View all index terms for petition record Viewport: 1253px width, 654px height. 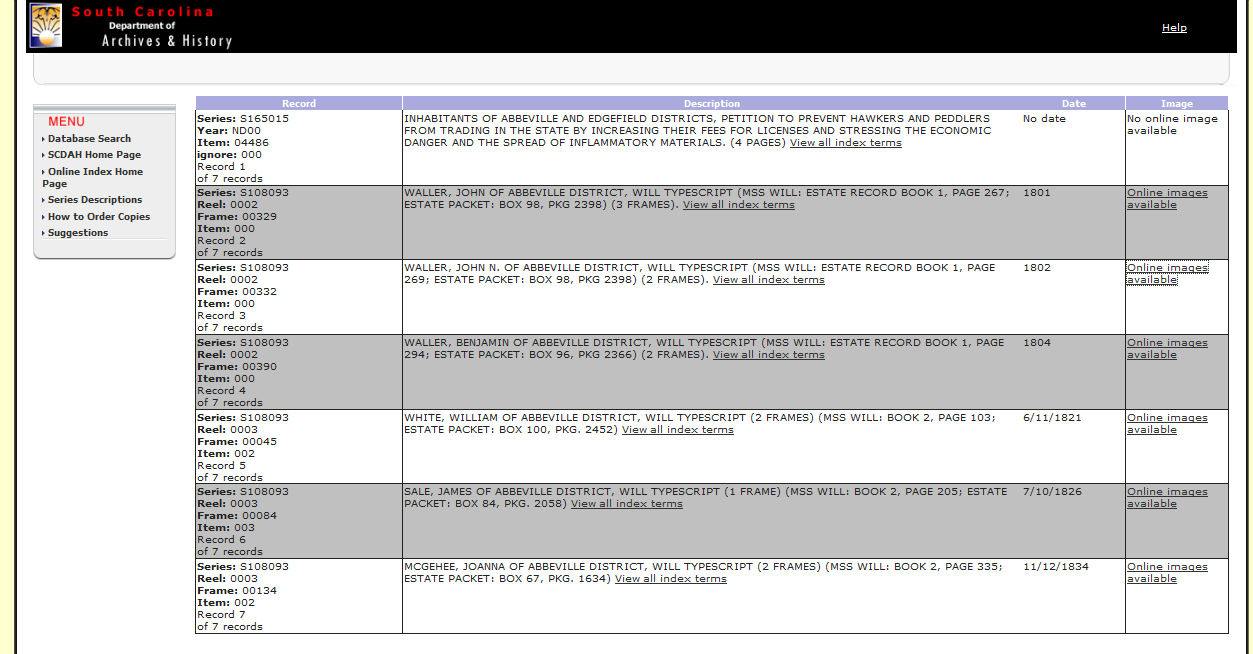click(x=846, y=143)
